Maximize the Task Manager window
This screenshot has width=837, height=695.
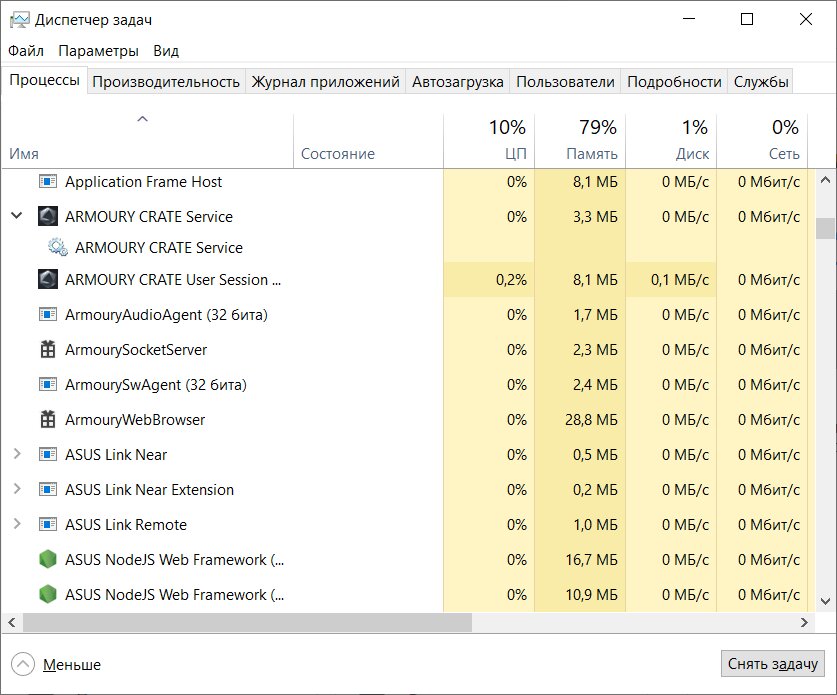[x=747, y=19]
